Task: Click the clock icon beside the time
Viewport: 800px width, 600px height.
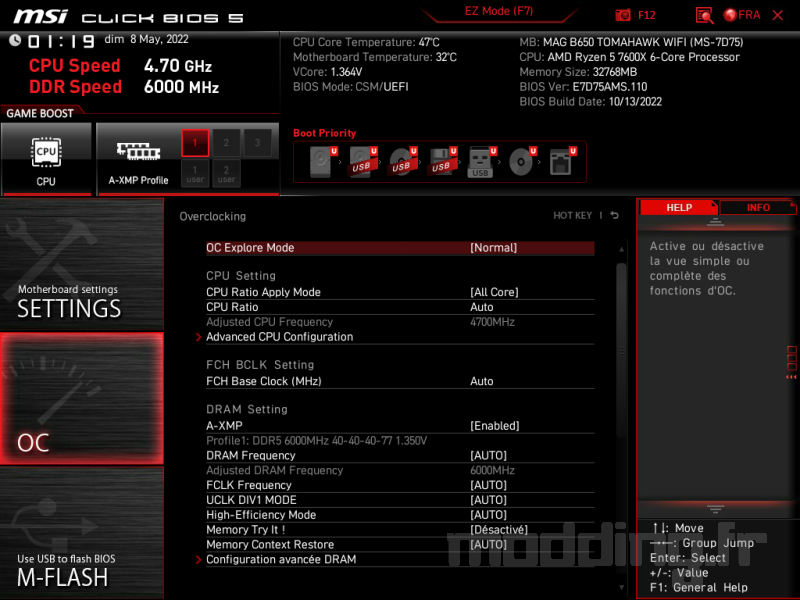Action: [15, 40]
